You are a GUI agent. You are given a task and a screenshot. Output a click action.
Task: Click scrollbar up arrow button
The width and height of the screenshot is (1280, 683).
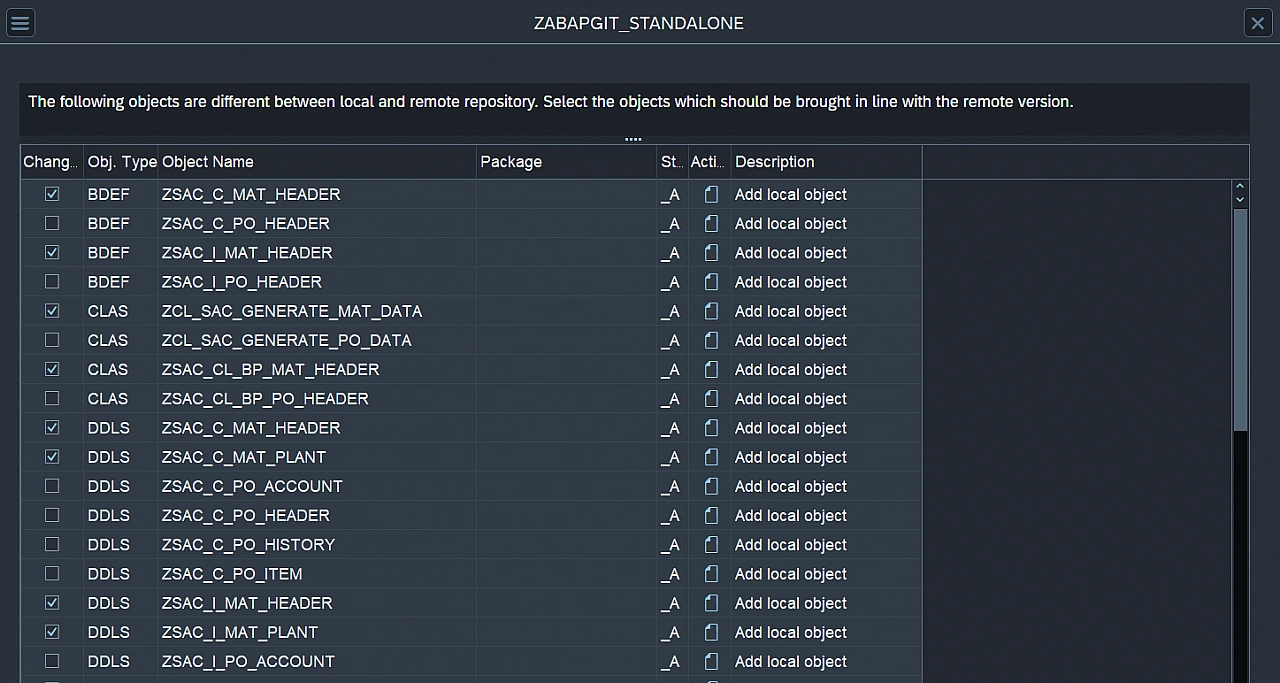click(x=1240, y=187)
